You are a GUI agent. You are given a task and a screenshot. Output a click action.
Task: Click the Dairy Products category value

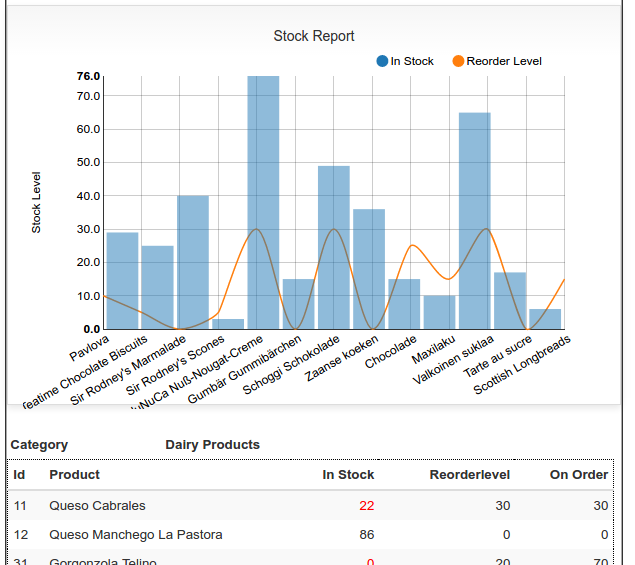point(212,445)
